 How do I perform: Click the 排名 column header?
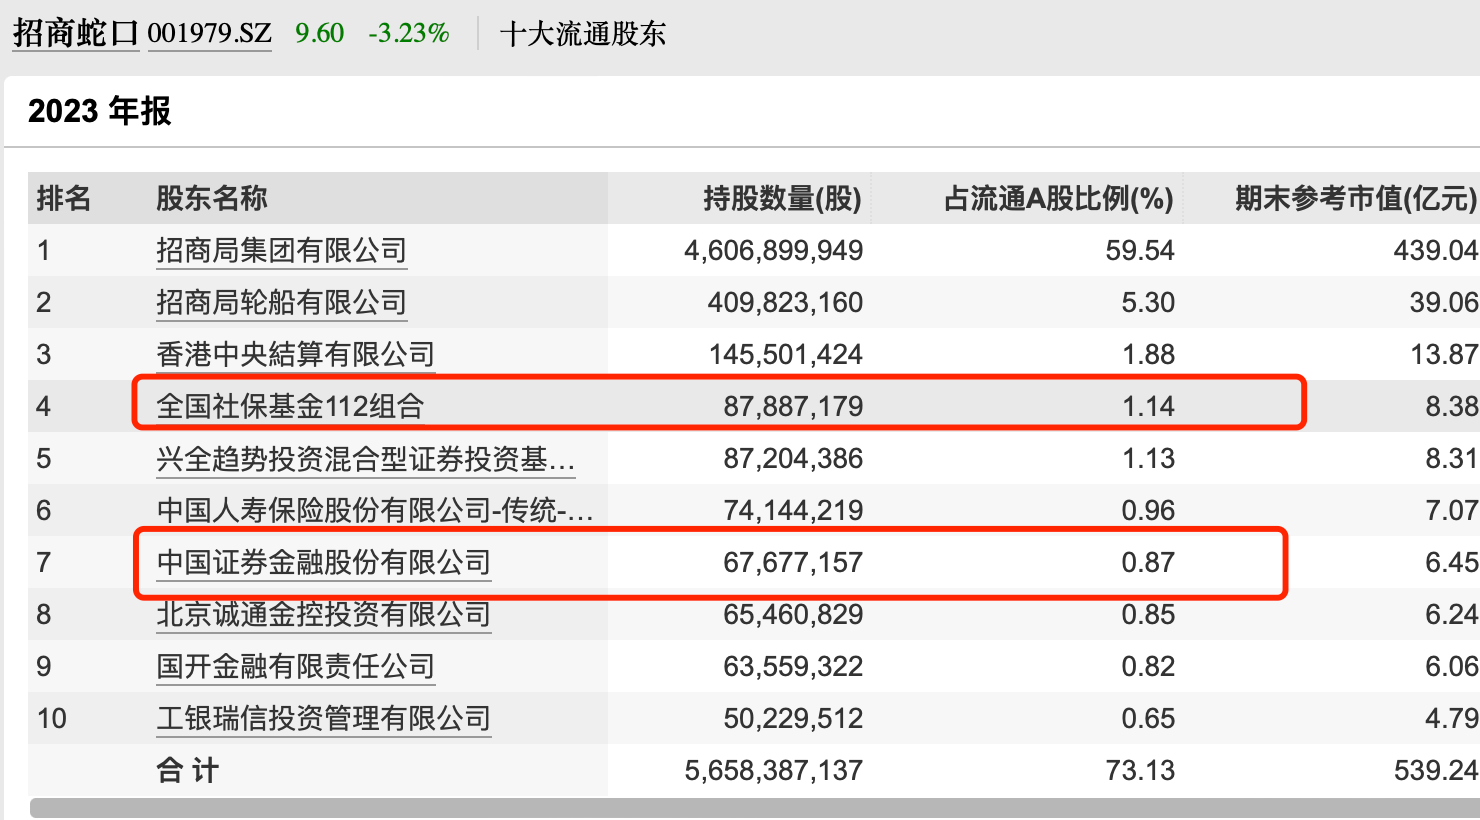pos(62,198)
